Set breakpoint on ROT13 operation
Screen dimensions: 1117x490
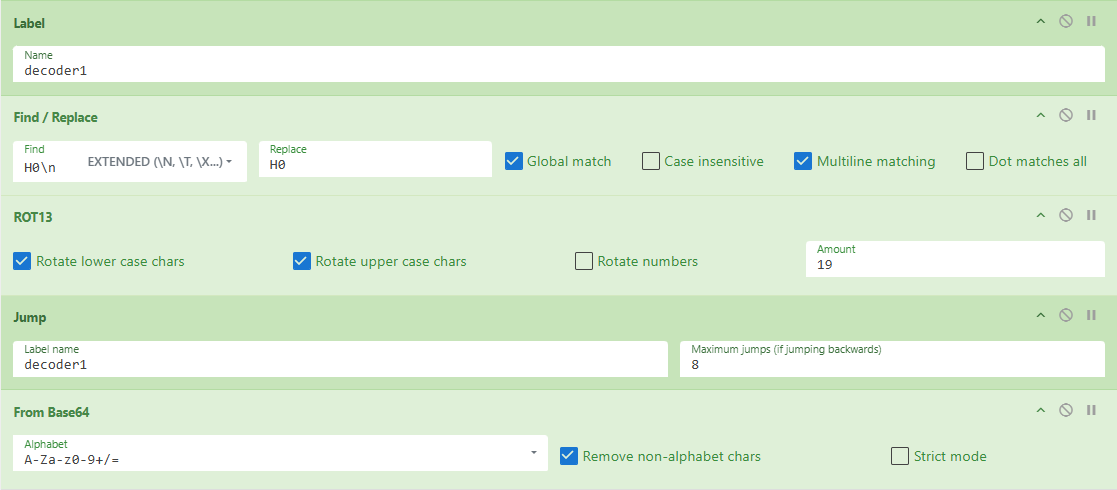(x=1091, y=215)
